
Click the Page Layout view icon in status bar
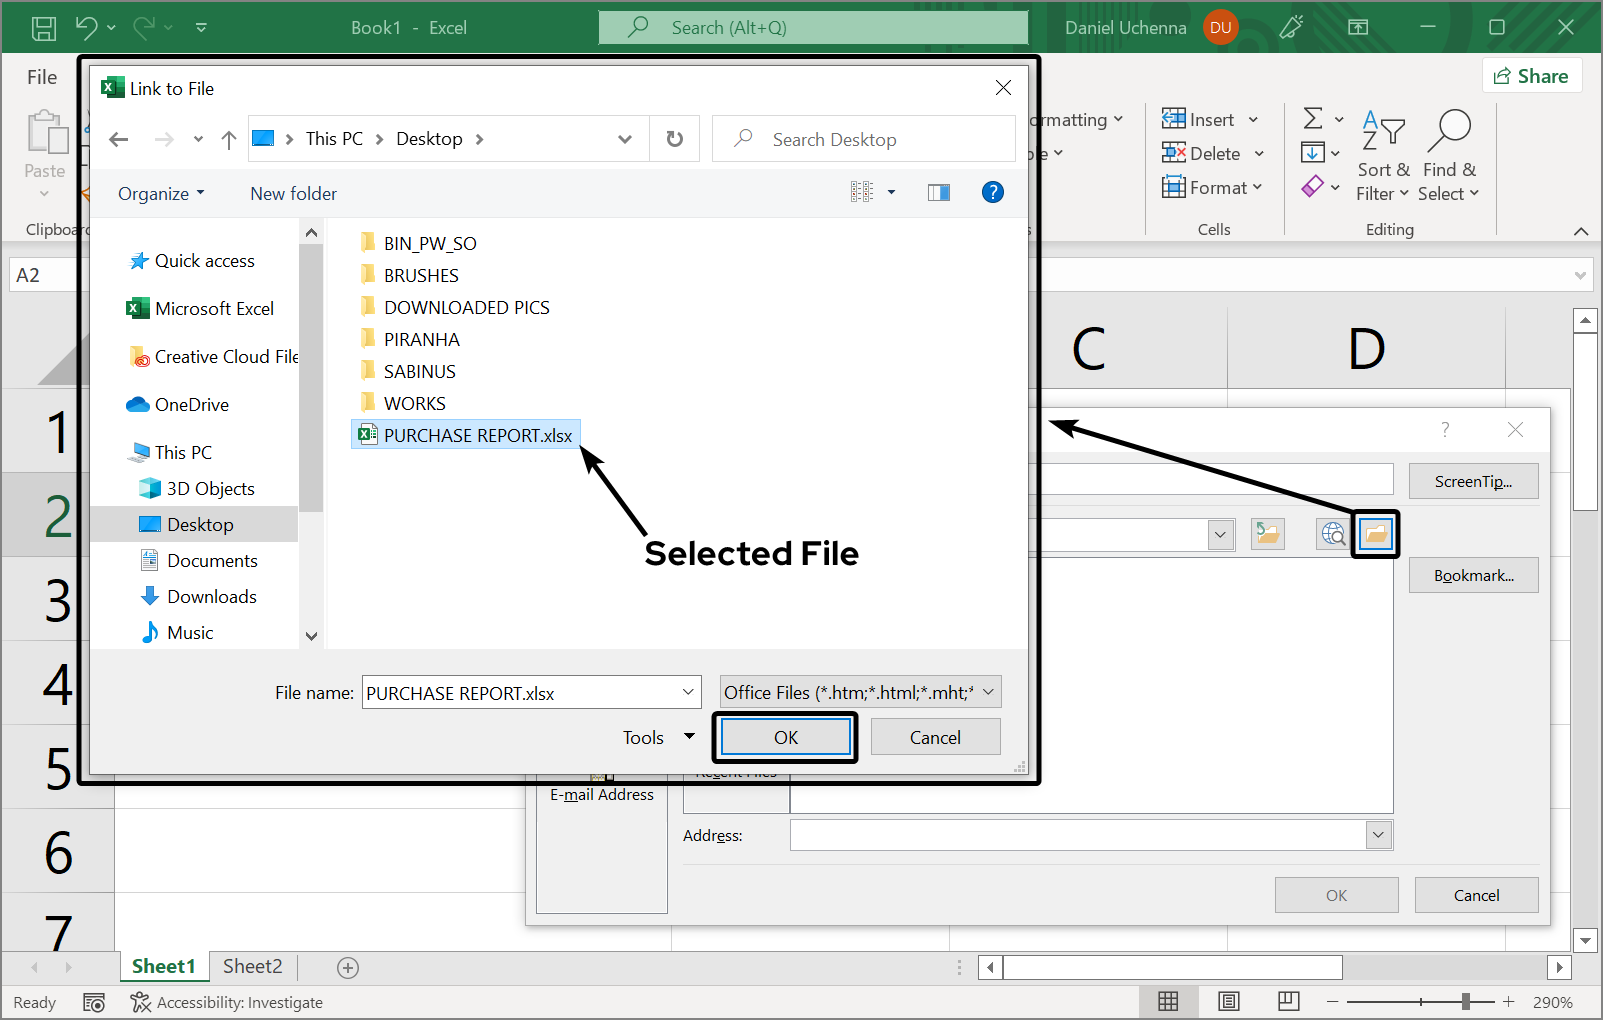coord(1229,1002)
